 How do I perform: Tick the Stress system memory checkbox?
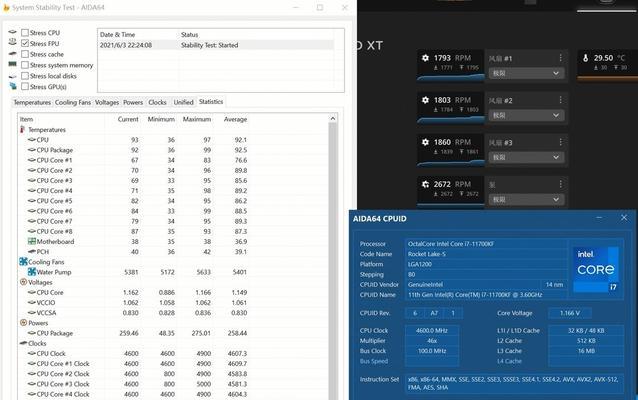(25, 65)
